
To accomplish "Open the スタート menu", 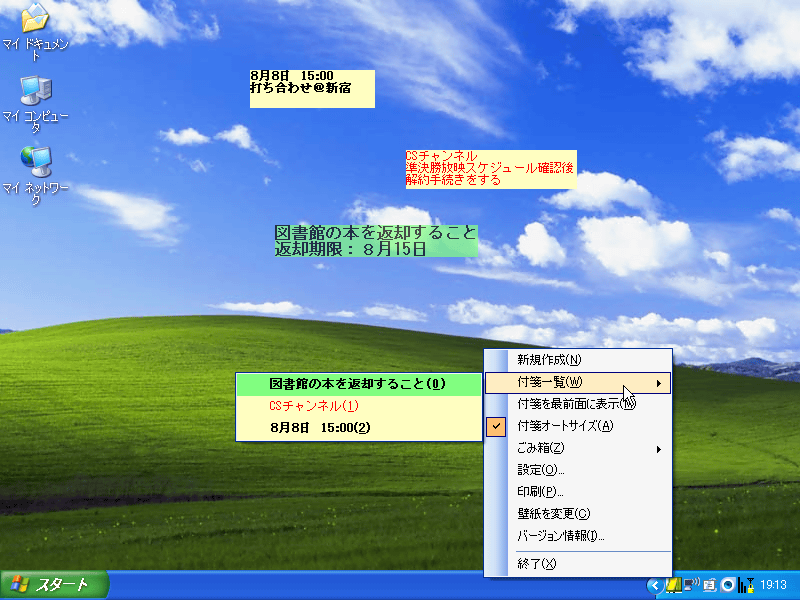I will (x=55, y=585).
